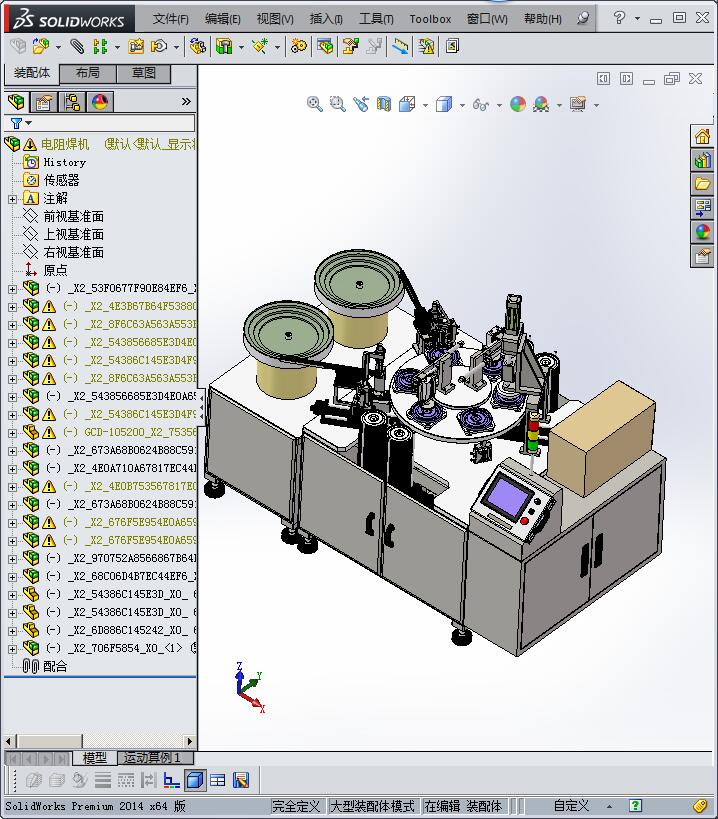Select the Move Component tool

(158, 46)
